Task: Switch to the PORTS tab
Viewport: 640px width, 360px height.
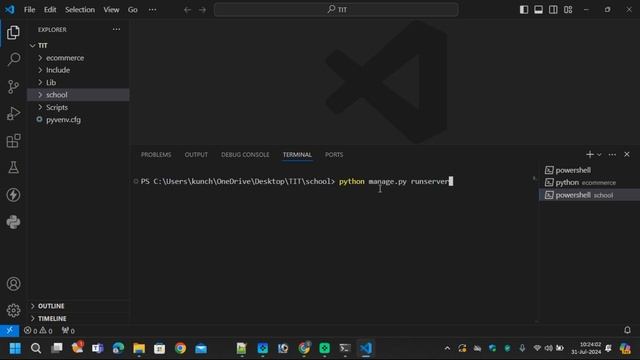Action: tap(334, 155)
